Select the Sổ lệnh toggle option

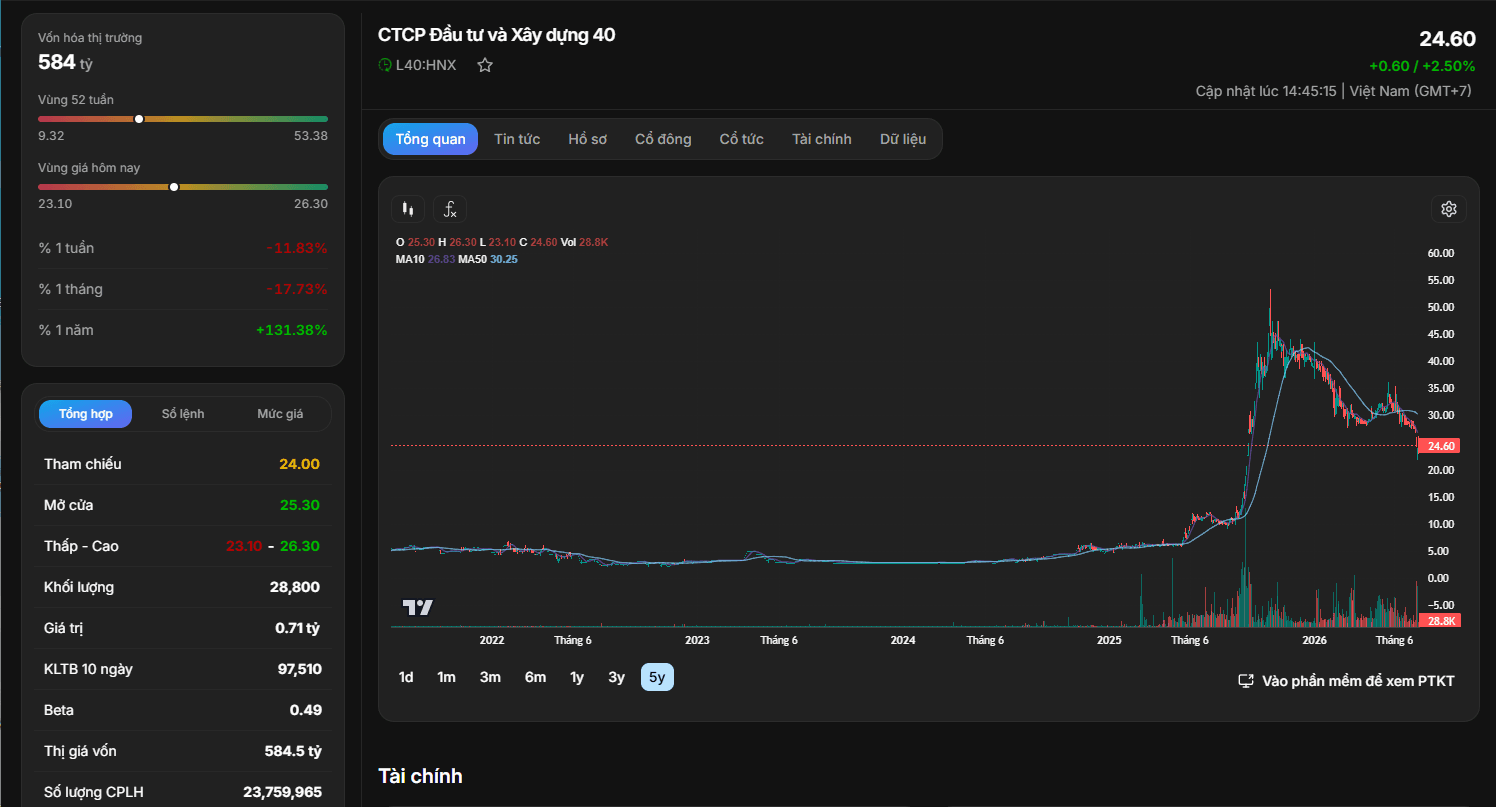click(x=183, y=414)
